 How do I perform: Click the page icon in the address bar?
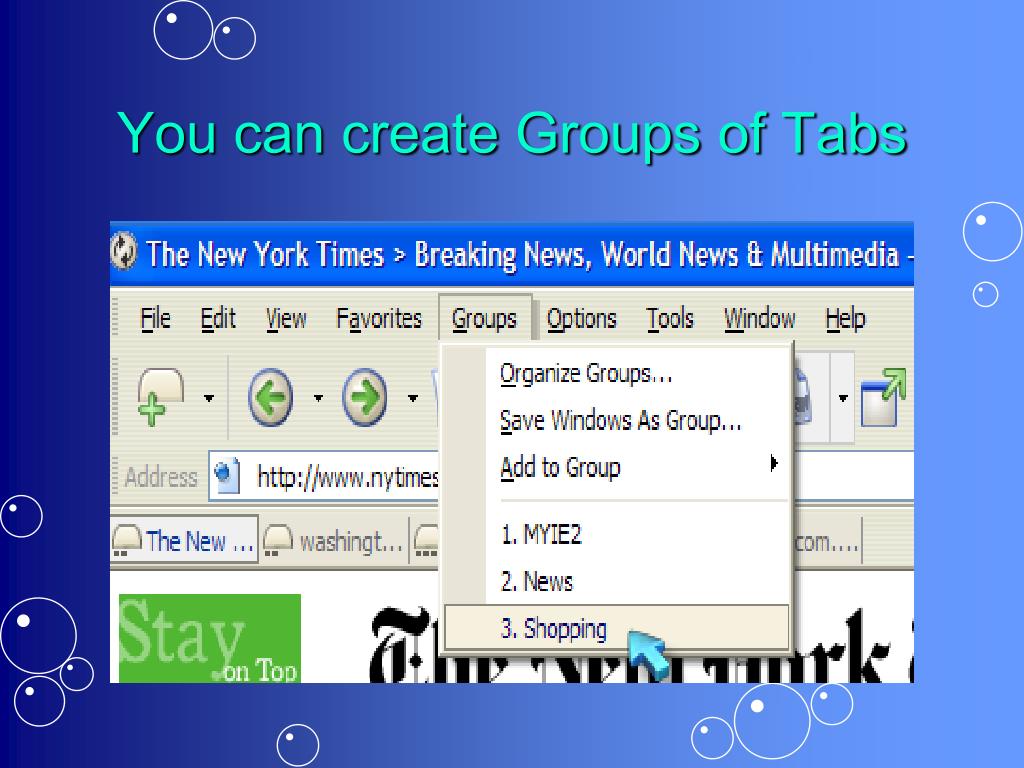[x=227, y=477]
